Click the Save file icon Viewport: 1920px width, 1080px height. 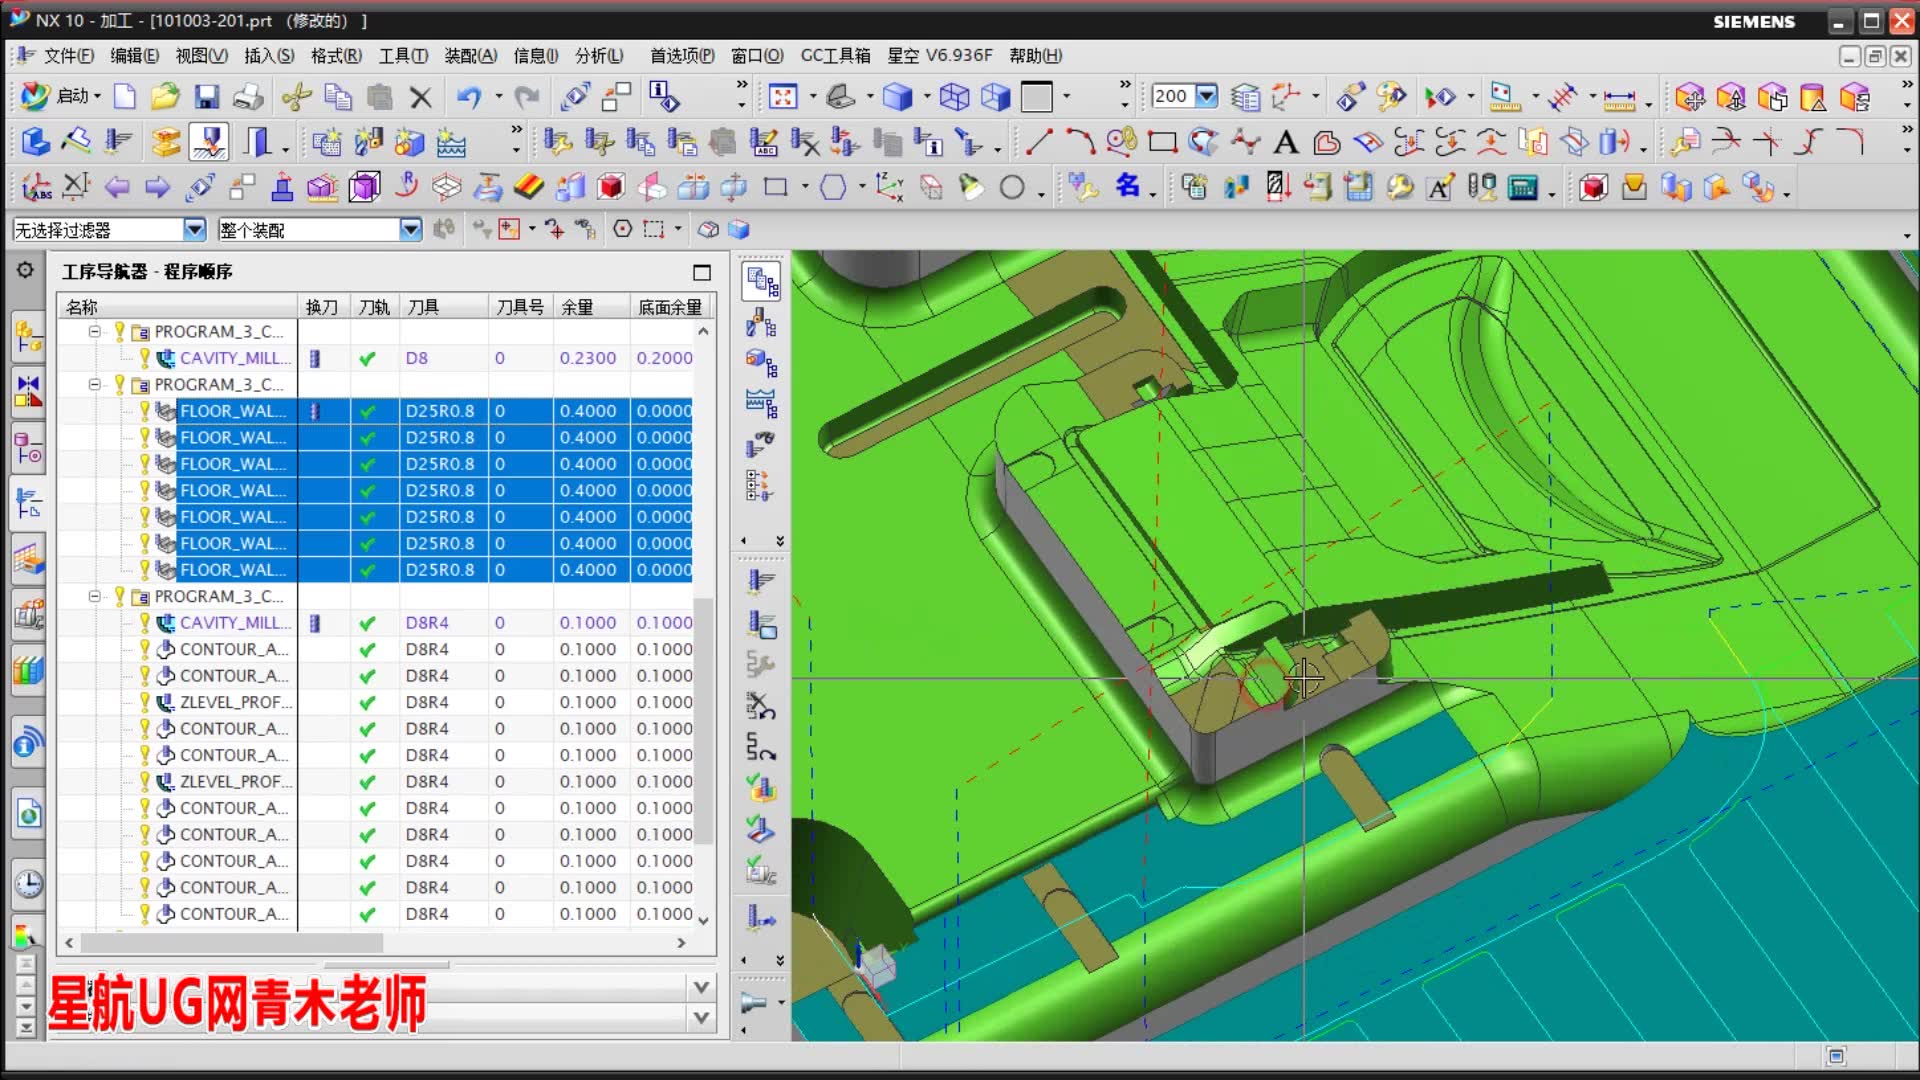click(x=206, y=97)
